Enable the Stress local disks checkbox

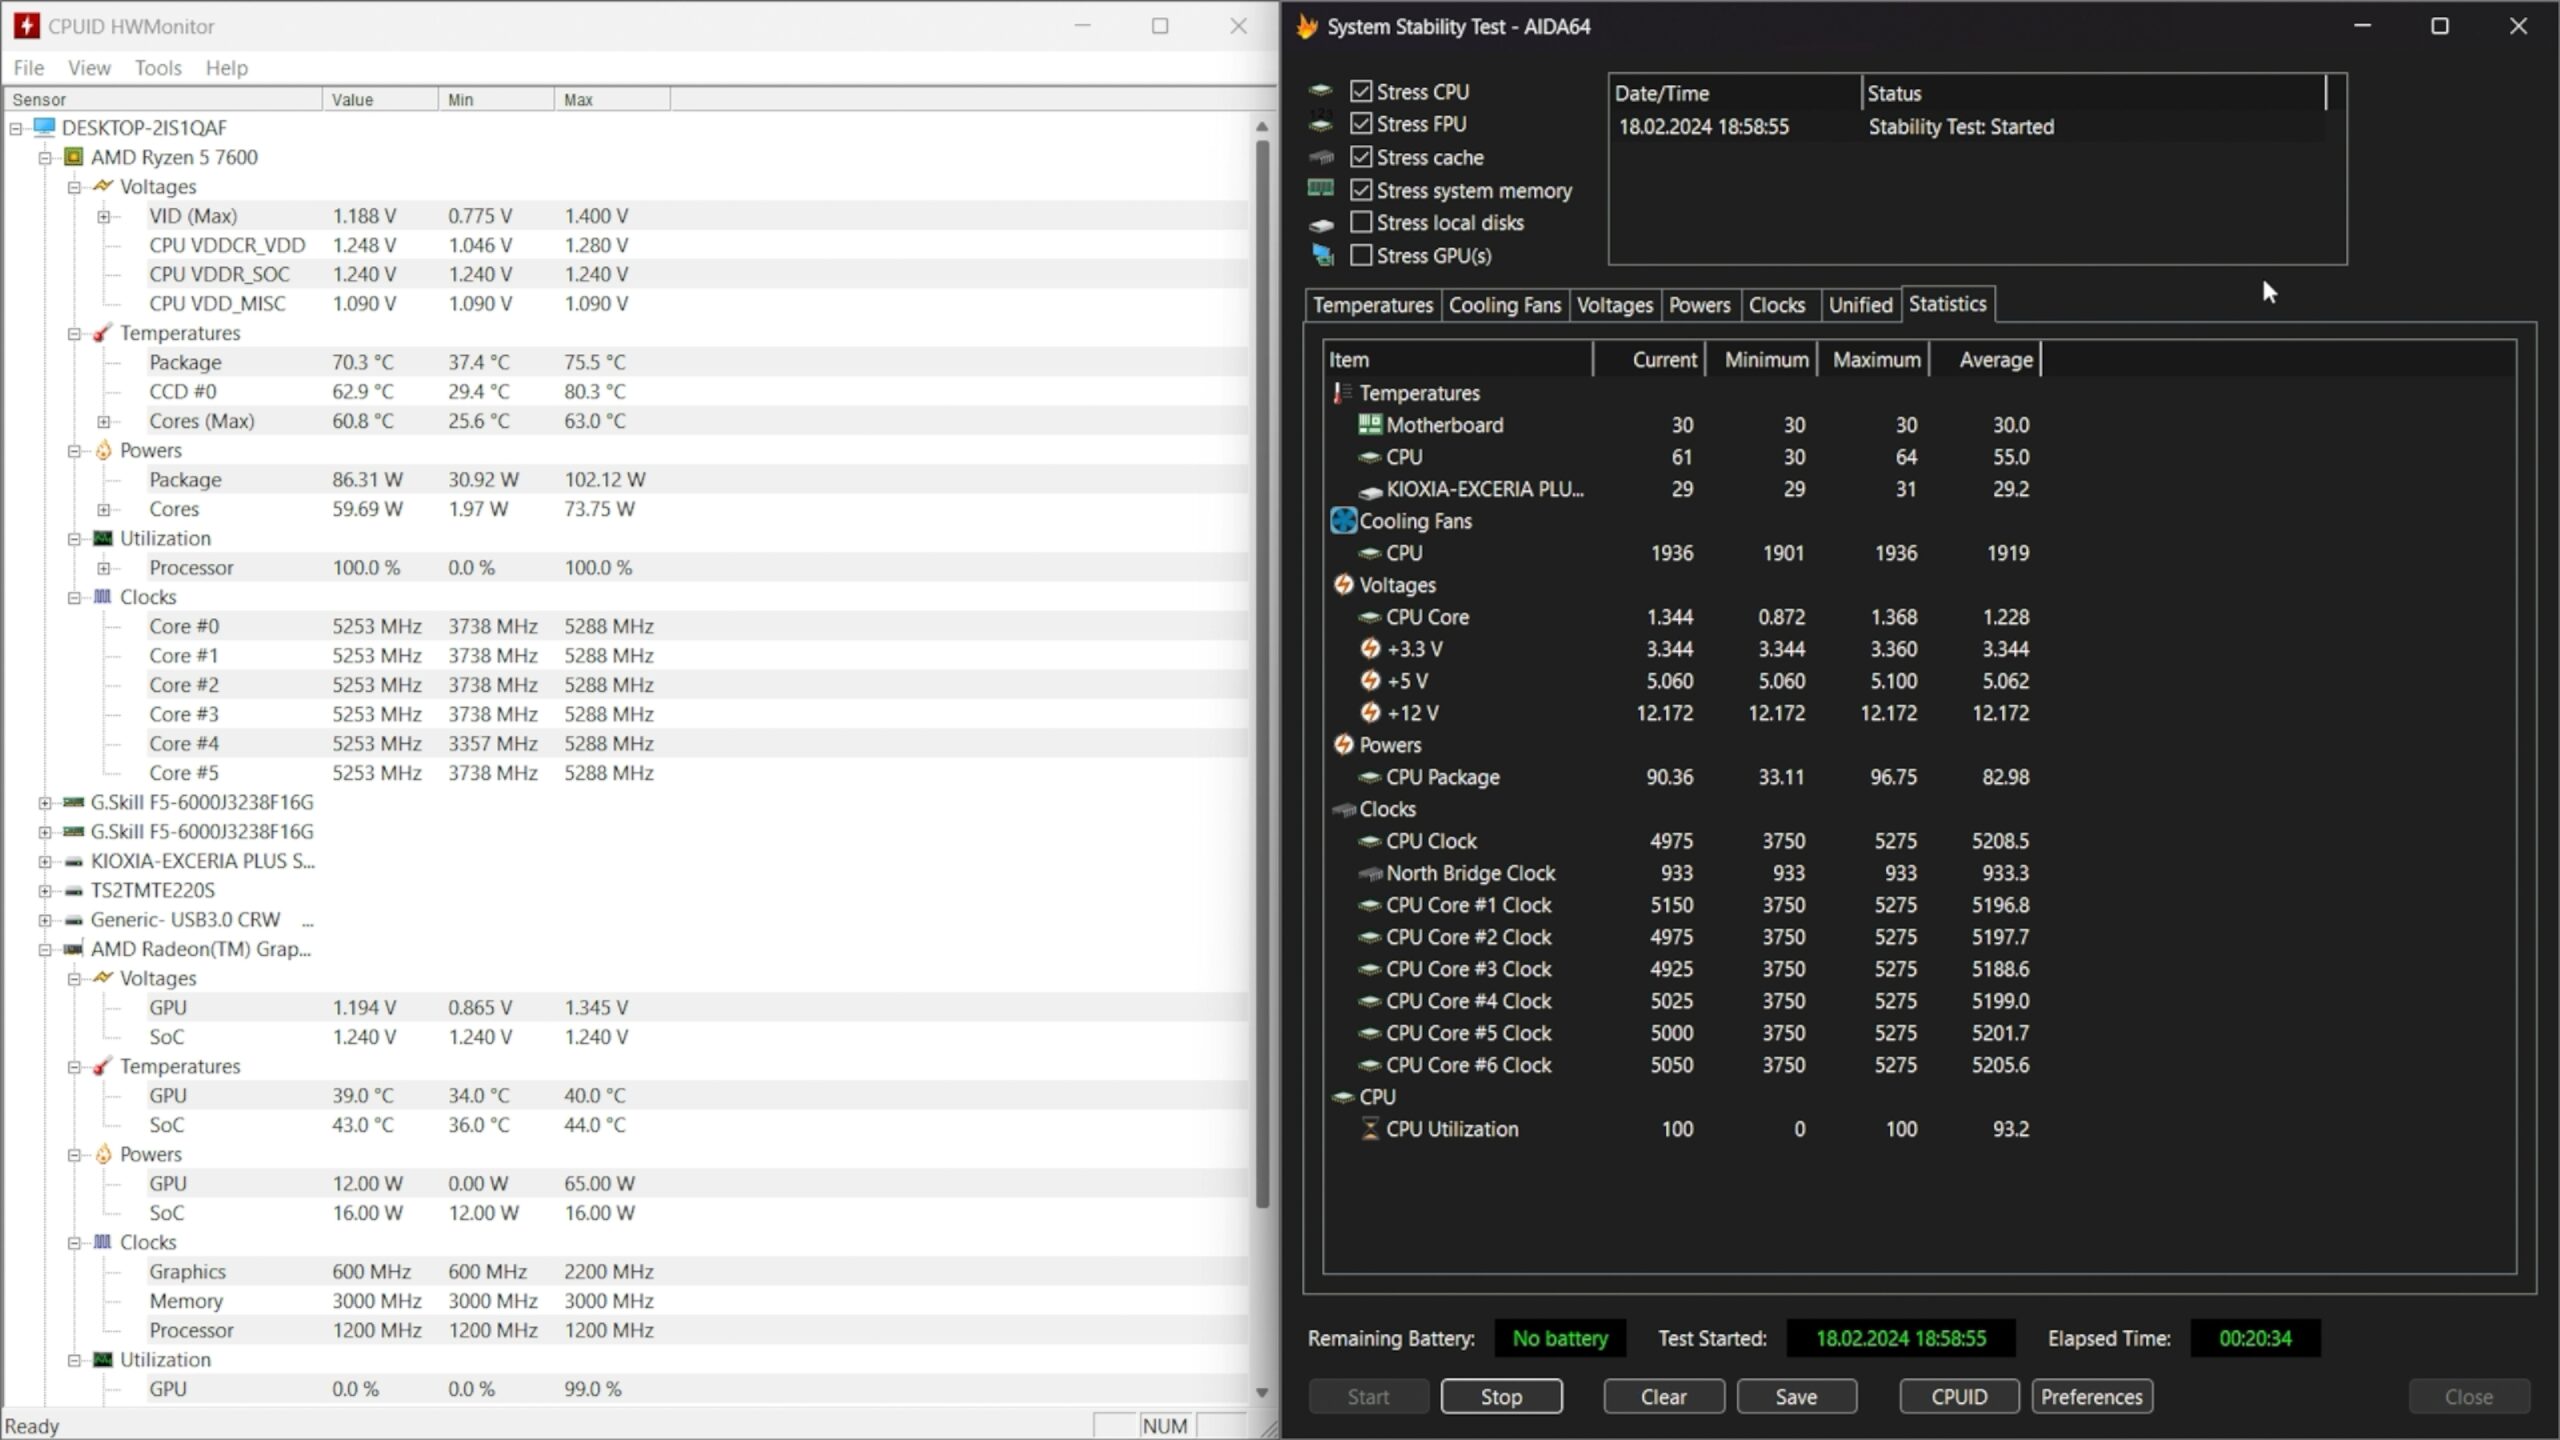pyautogui.click(x=1361, y=222)
